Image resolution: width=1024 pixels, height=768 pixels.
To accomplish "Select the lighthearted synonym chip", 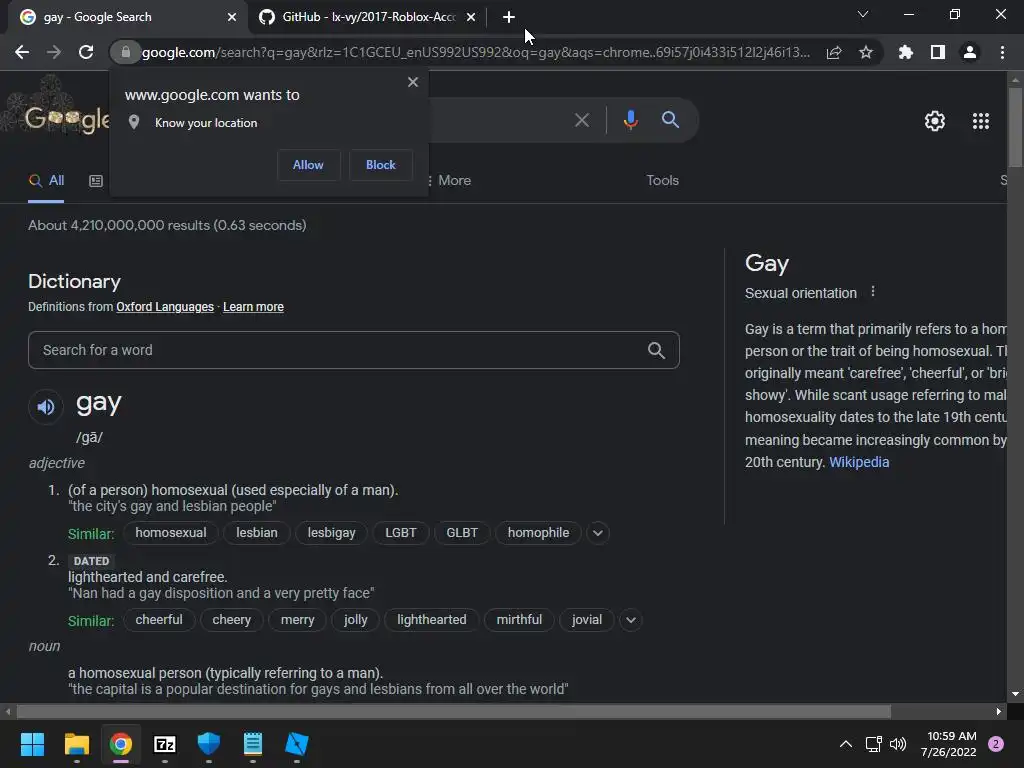I will [432, 620].
